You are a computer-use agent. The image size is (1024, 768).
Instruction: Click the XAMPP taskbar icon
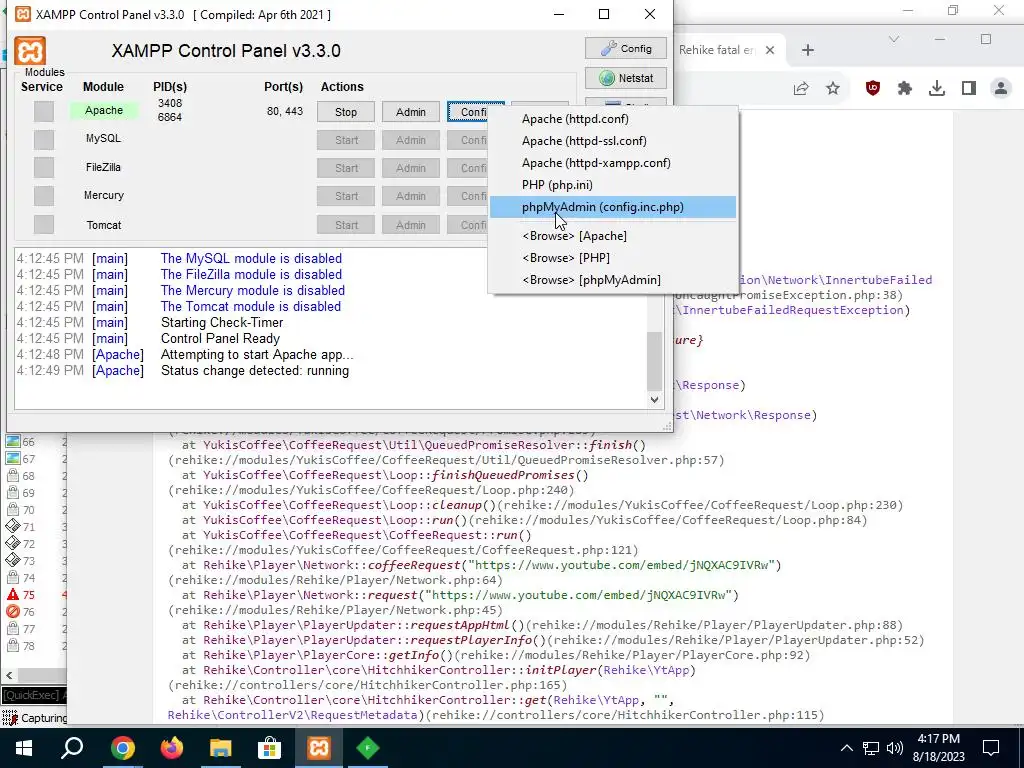click(319, 748)
